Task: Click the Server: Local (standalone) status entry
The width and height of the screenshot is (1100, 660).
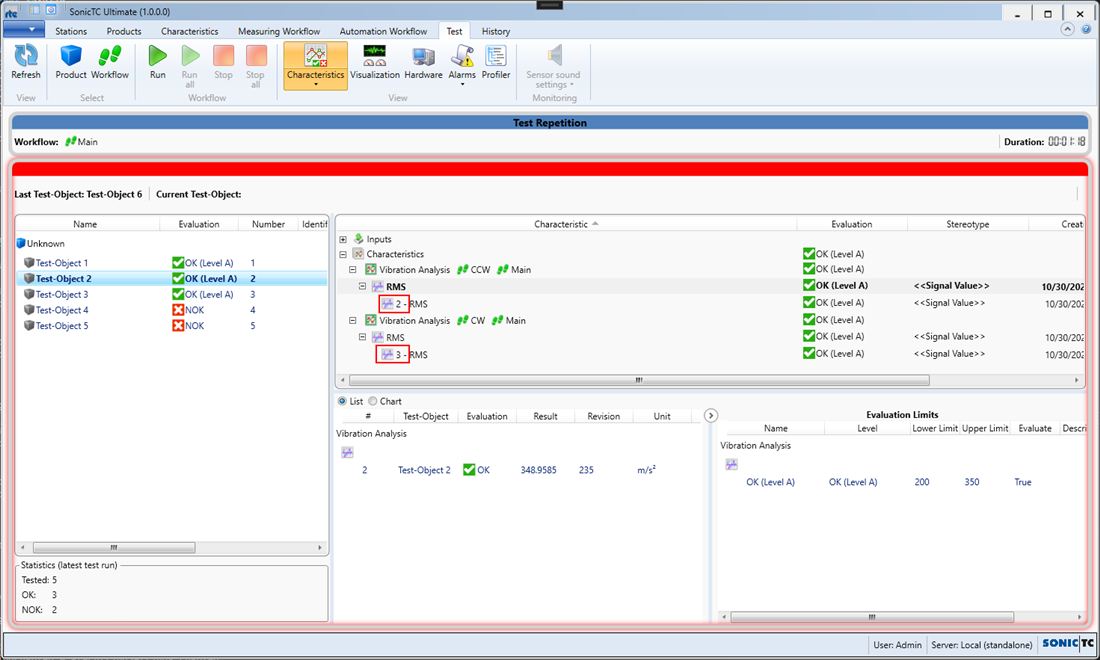Action: [x=981, y=645]
